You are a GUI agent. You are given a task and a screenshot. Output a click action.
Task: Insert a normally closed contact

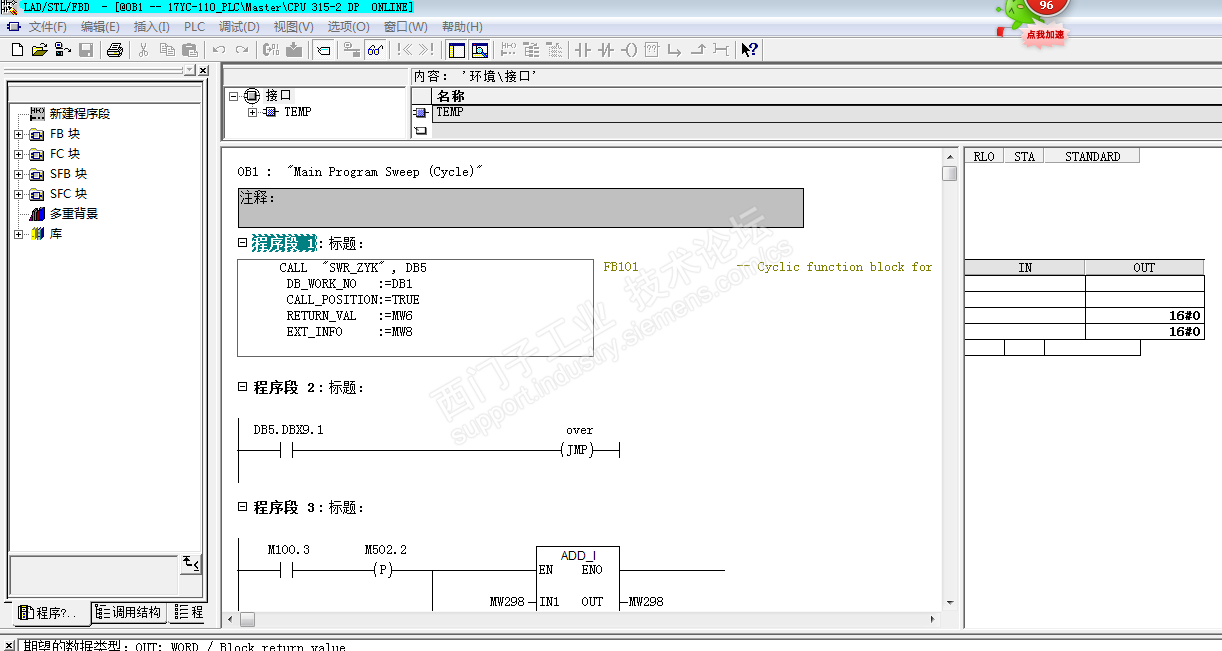pyautogui.click(x=605, y=50)
